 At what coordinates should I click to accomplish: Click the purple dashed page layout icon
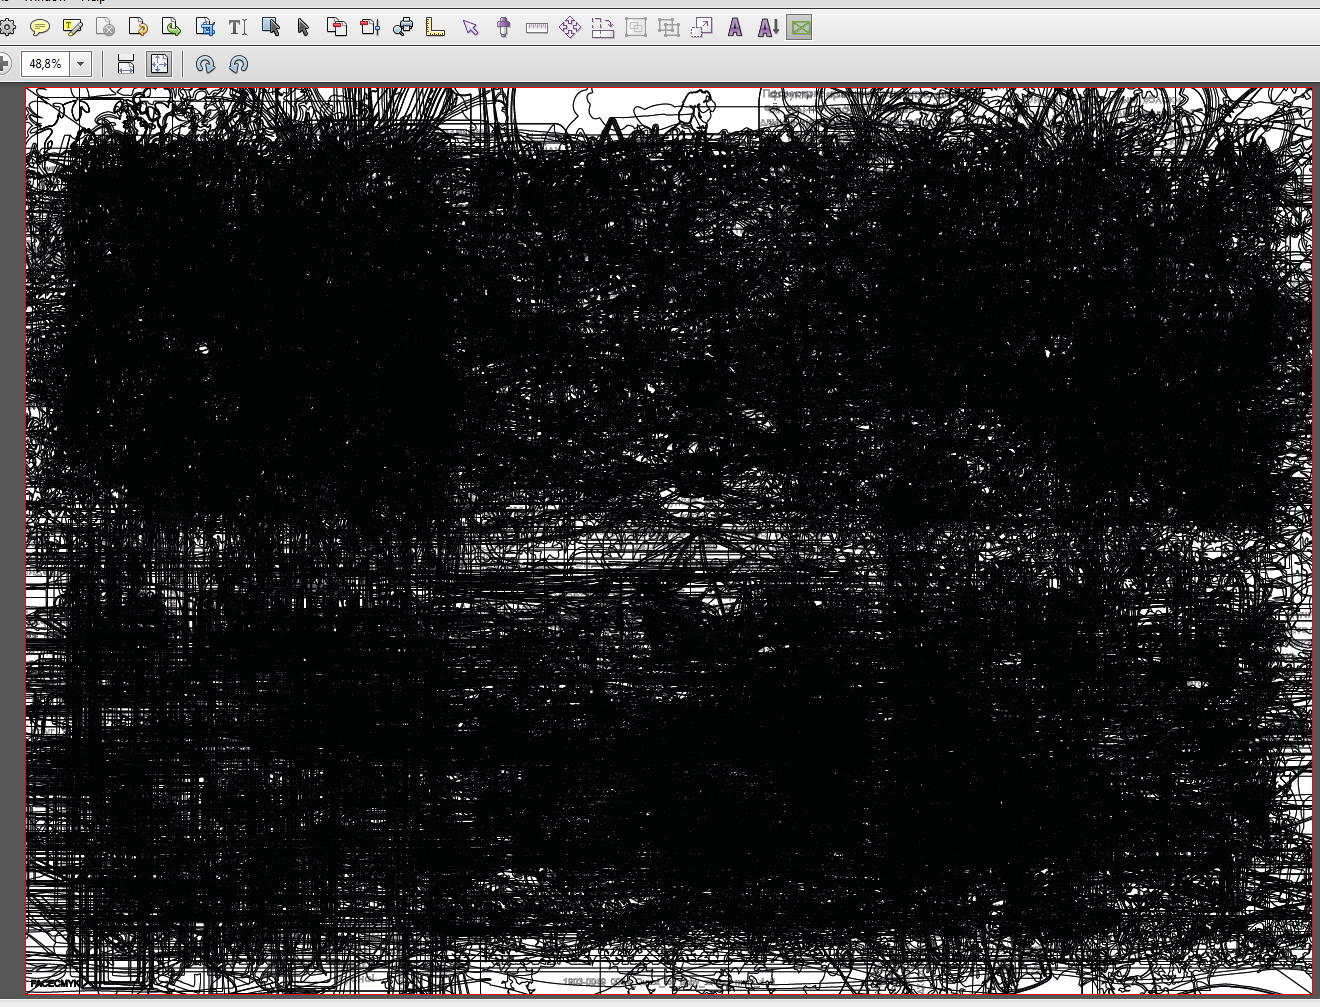click(603, 28)
